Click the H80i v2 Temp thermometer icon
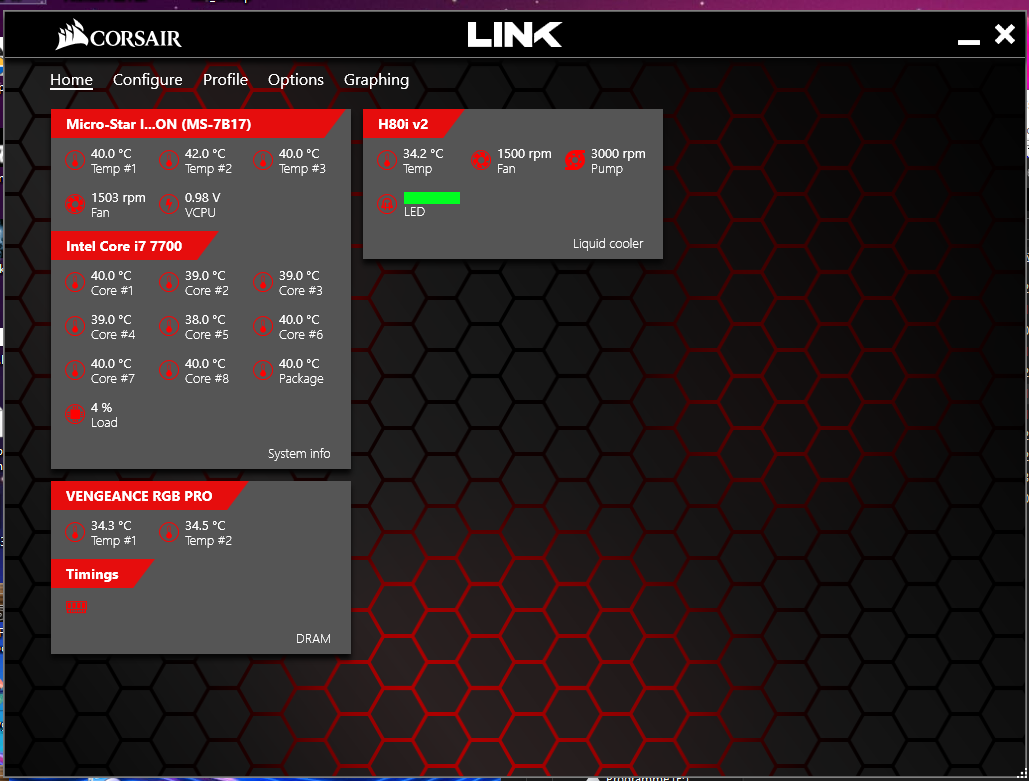The width and height of the screenshot is (1029, 781). click(x=387, y=160)
